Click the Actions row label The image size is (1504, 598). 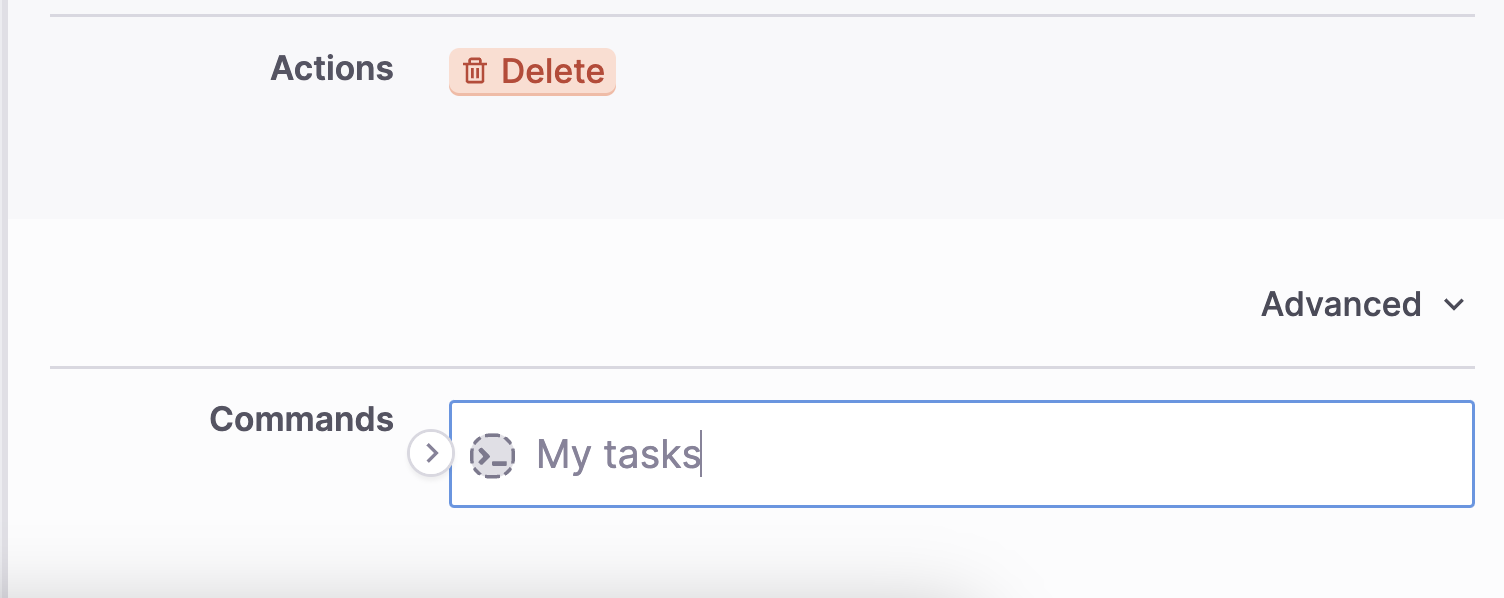pyautogui.click(x=332, y=68)
